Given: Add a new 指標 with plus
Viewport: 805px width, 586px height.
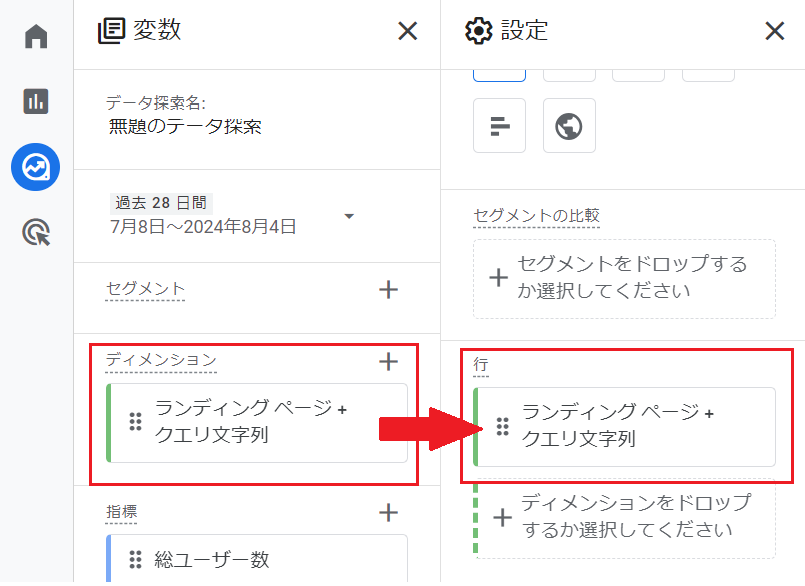Looking at the screenshot, I should (x=389, y=513).
